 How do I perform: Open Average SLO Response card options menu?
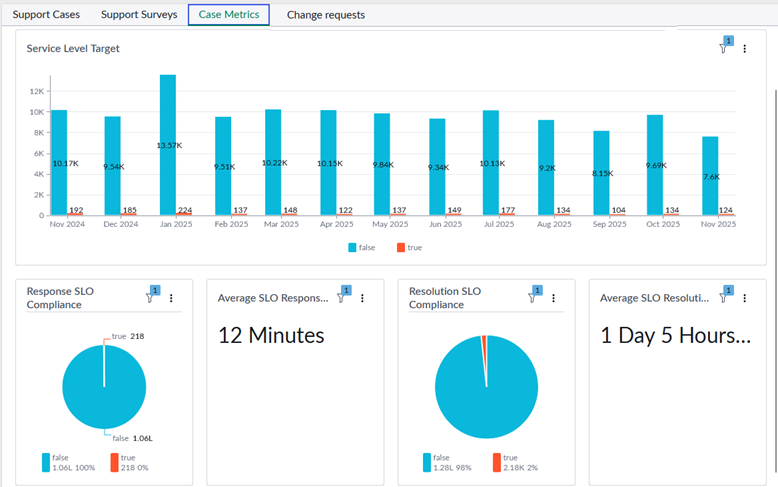pos(362,298)
